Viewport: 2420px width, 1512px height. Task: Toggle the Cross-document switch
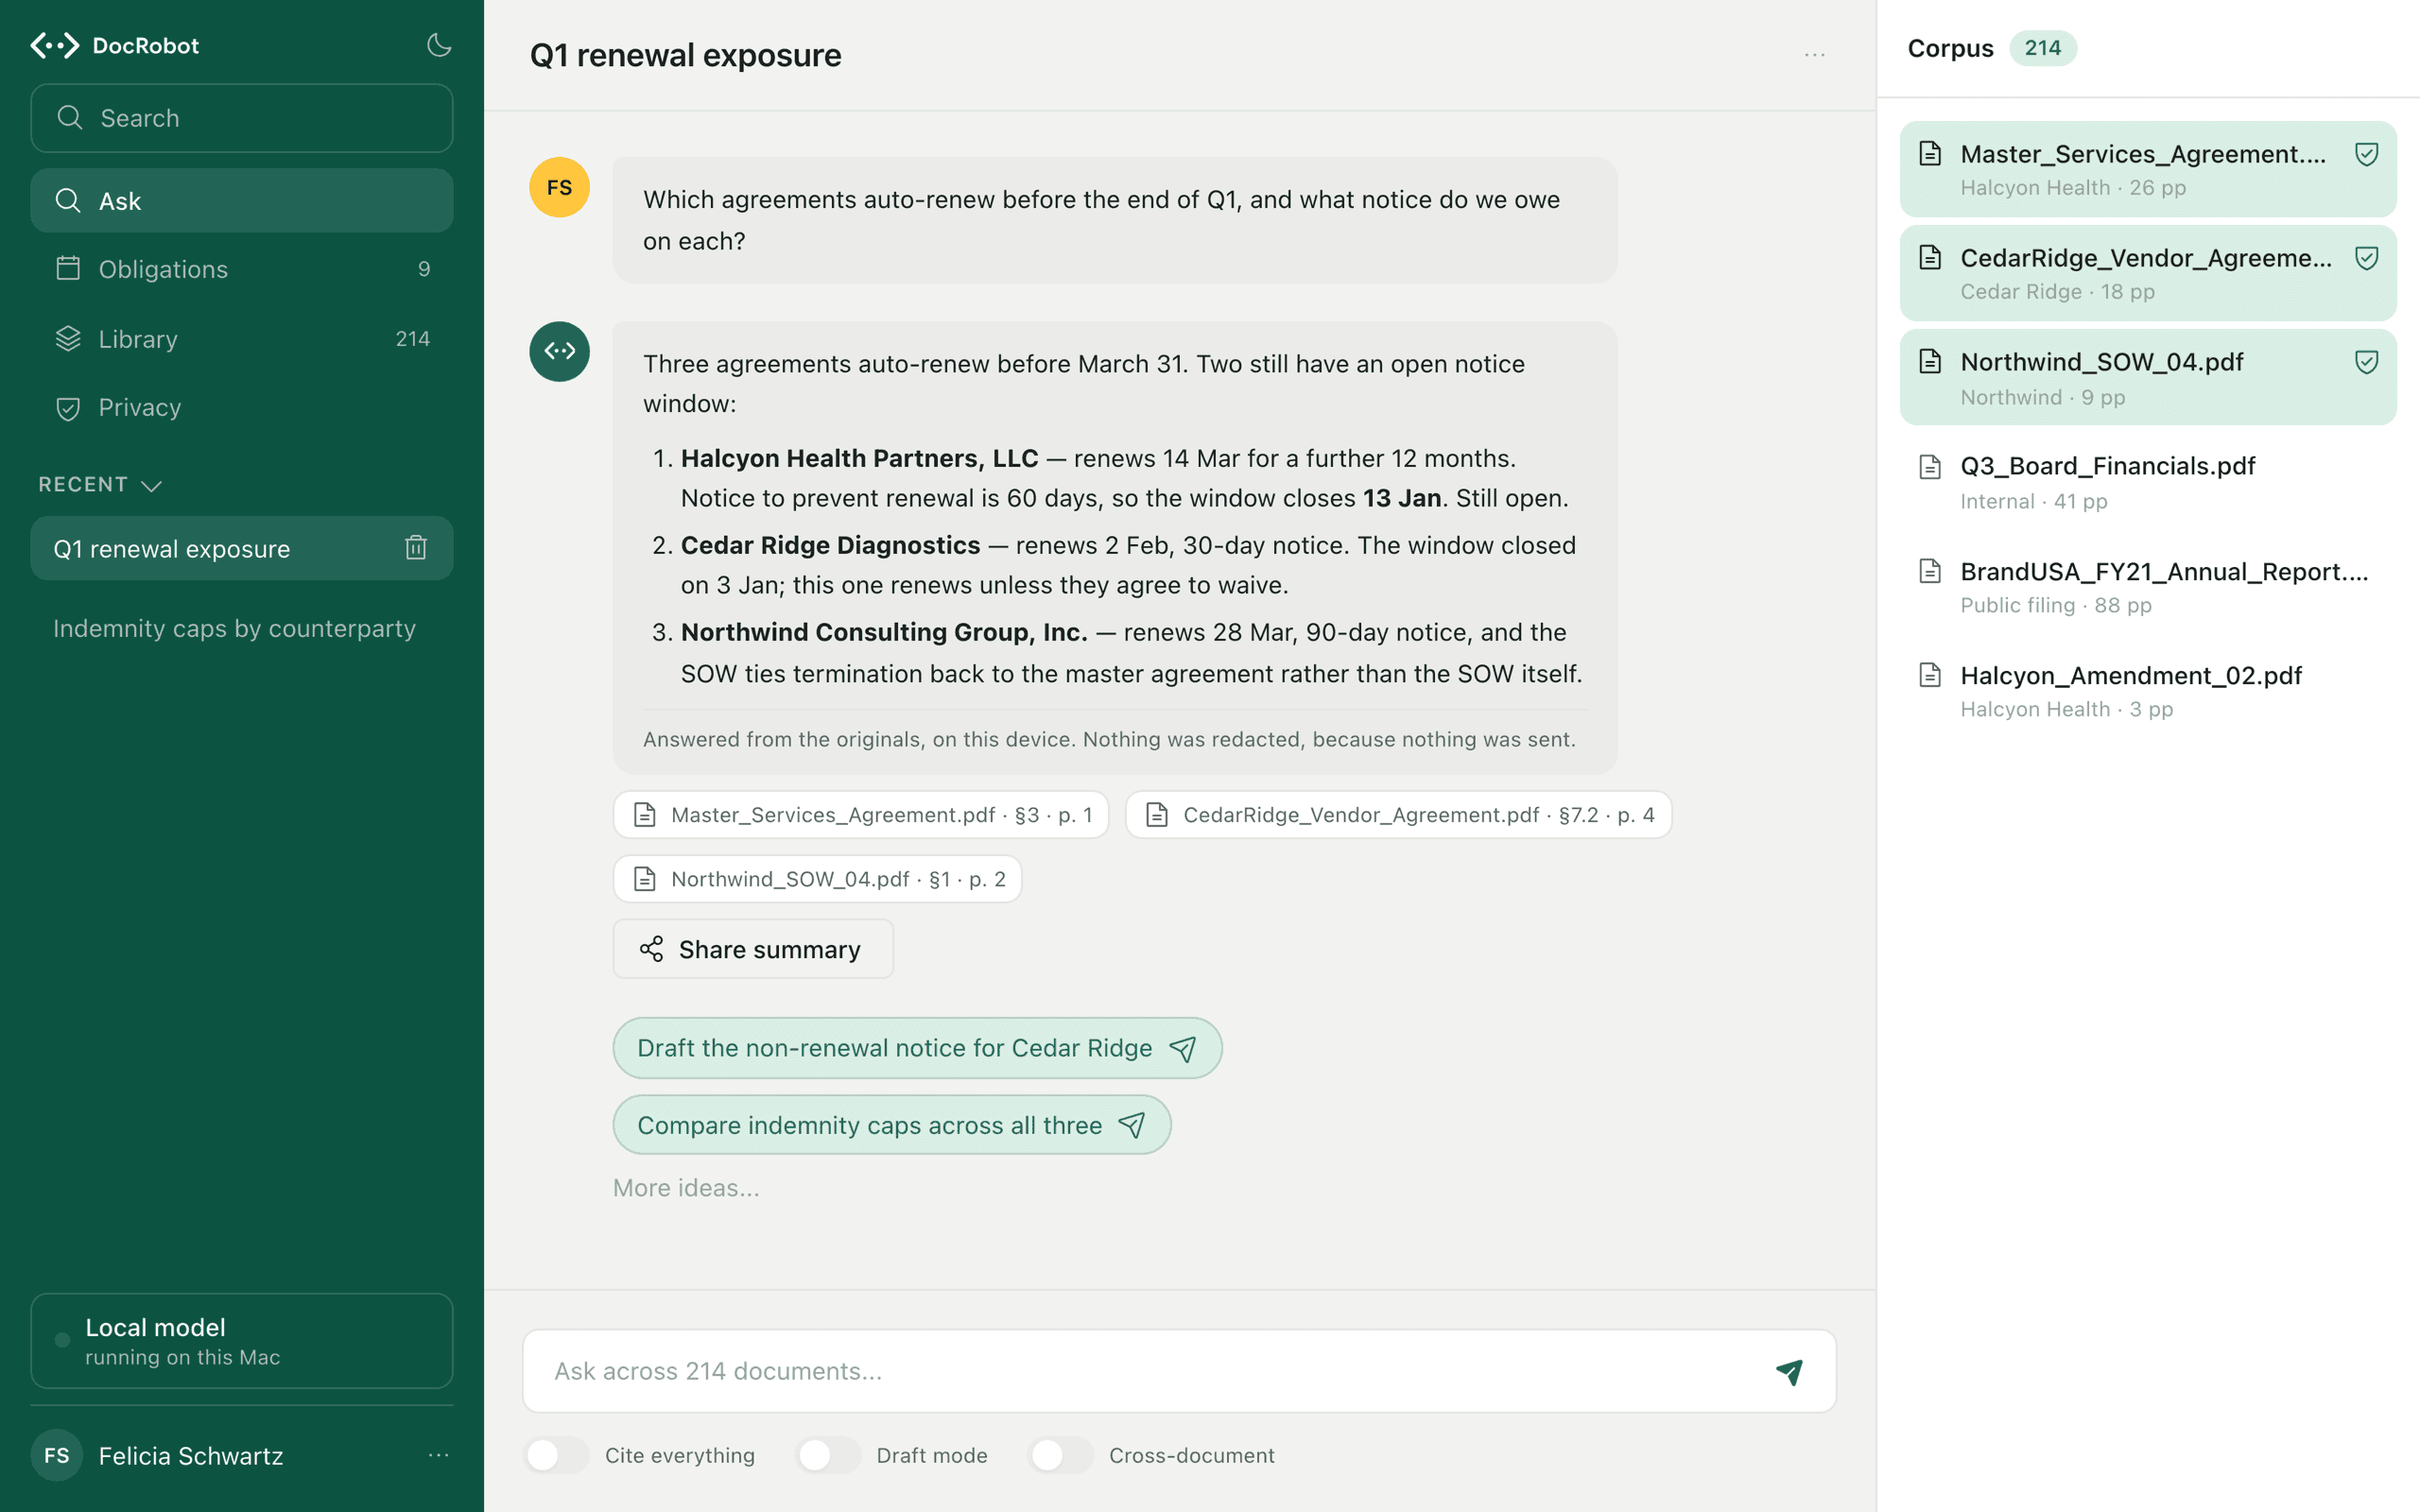[x=1062, y=1455]
